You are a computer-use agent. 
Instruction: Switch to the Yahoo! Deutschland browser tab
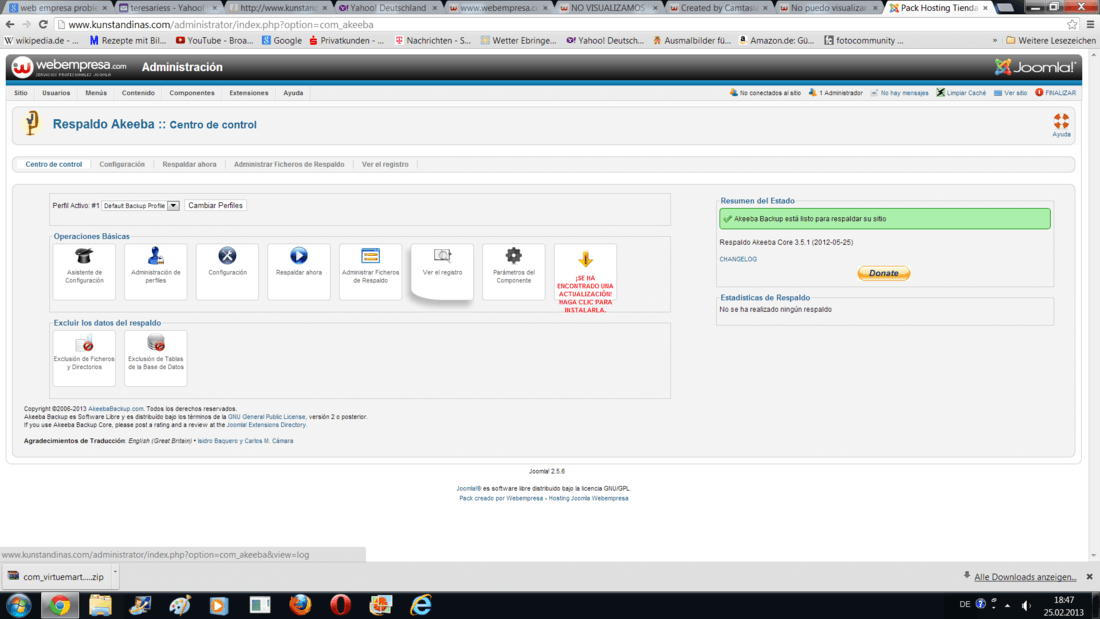coord(388,8)
